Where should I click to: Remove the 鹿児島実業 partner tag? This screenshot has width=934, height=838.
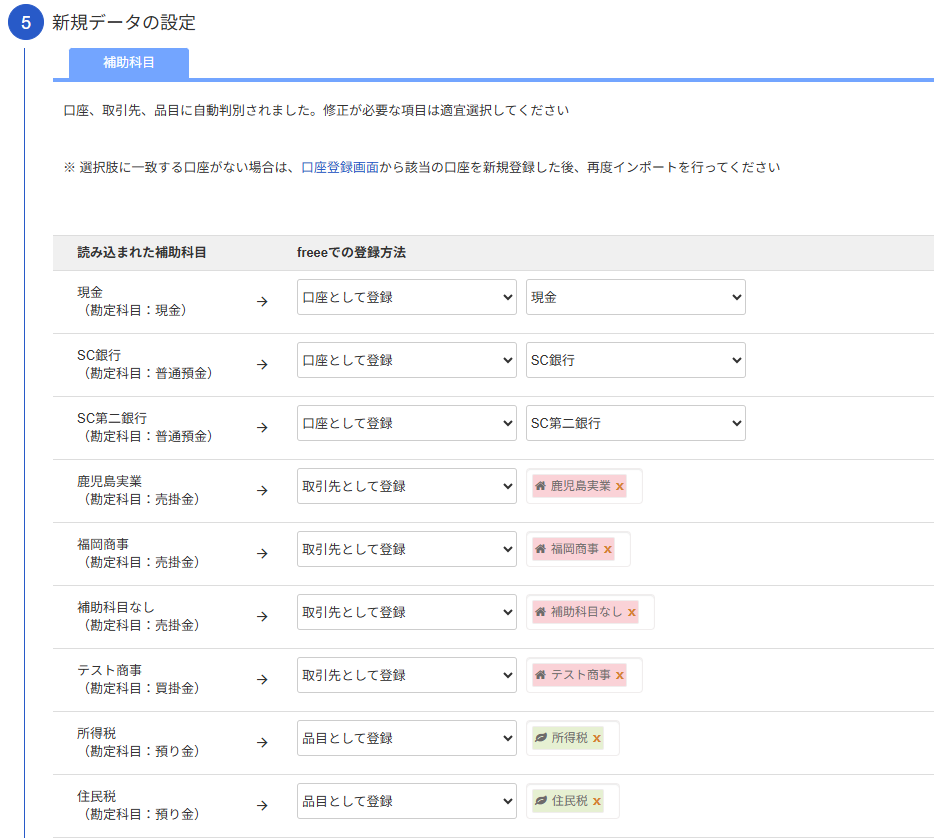tap(620, 486)
